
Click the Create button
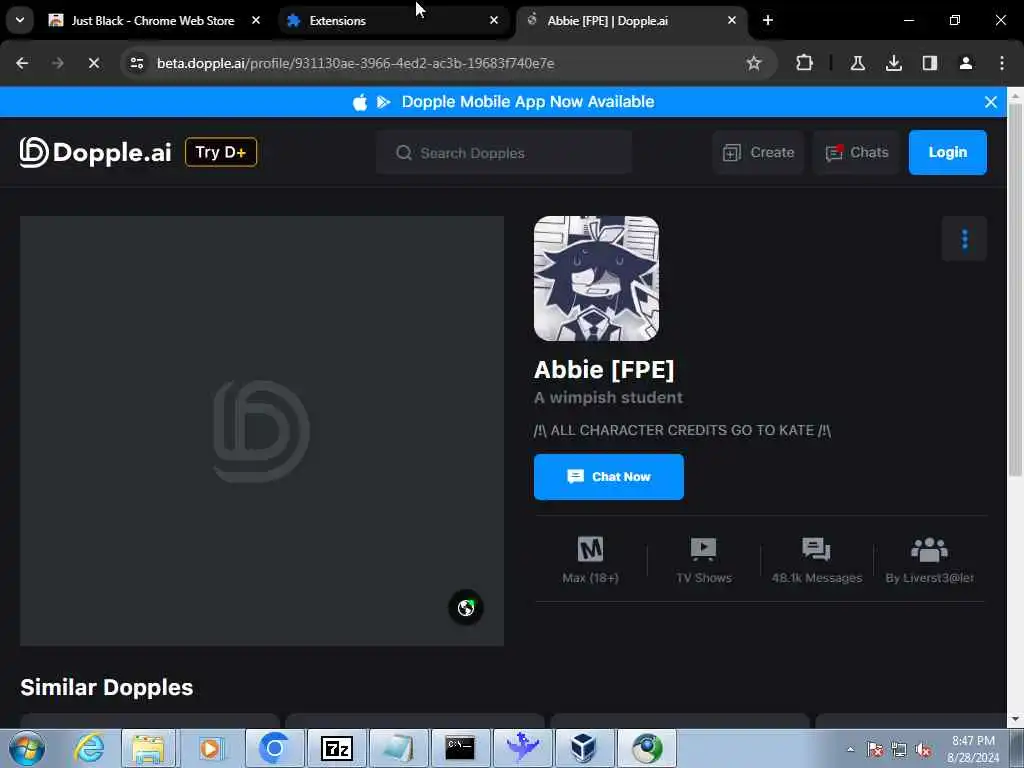(x=758, y=153)
